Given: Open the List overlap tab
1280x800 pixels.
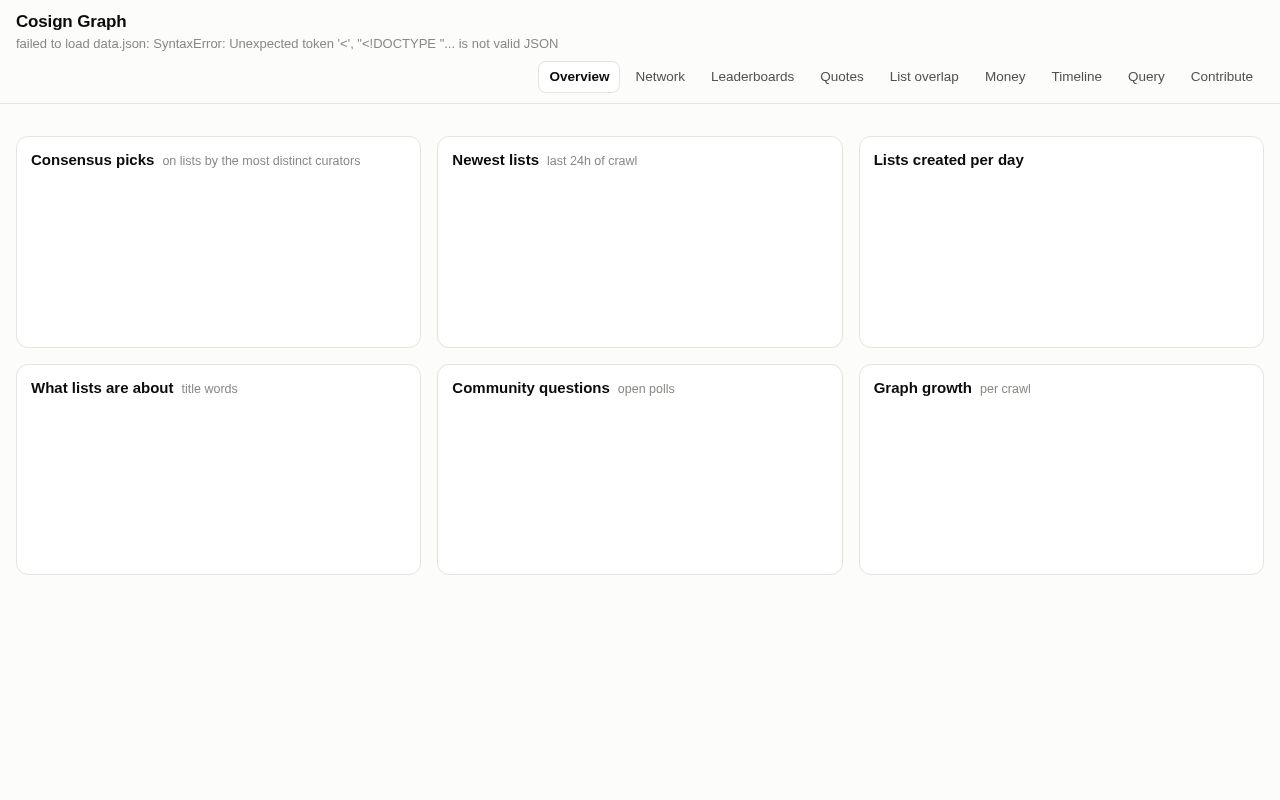Looking at the screenshot, I should [924, 77].
